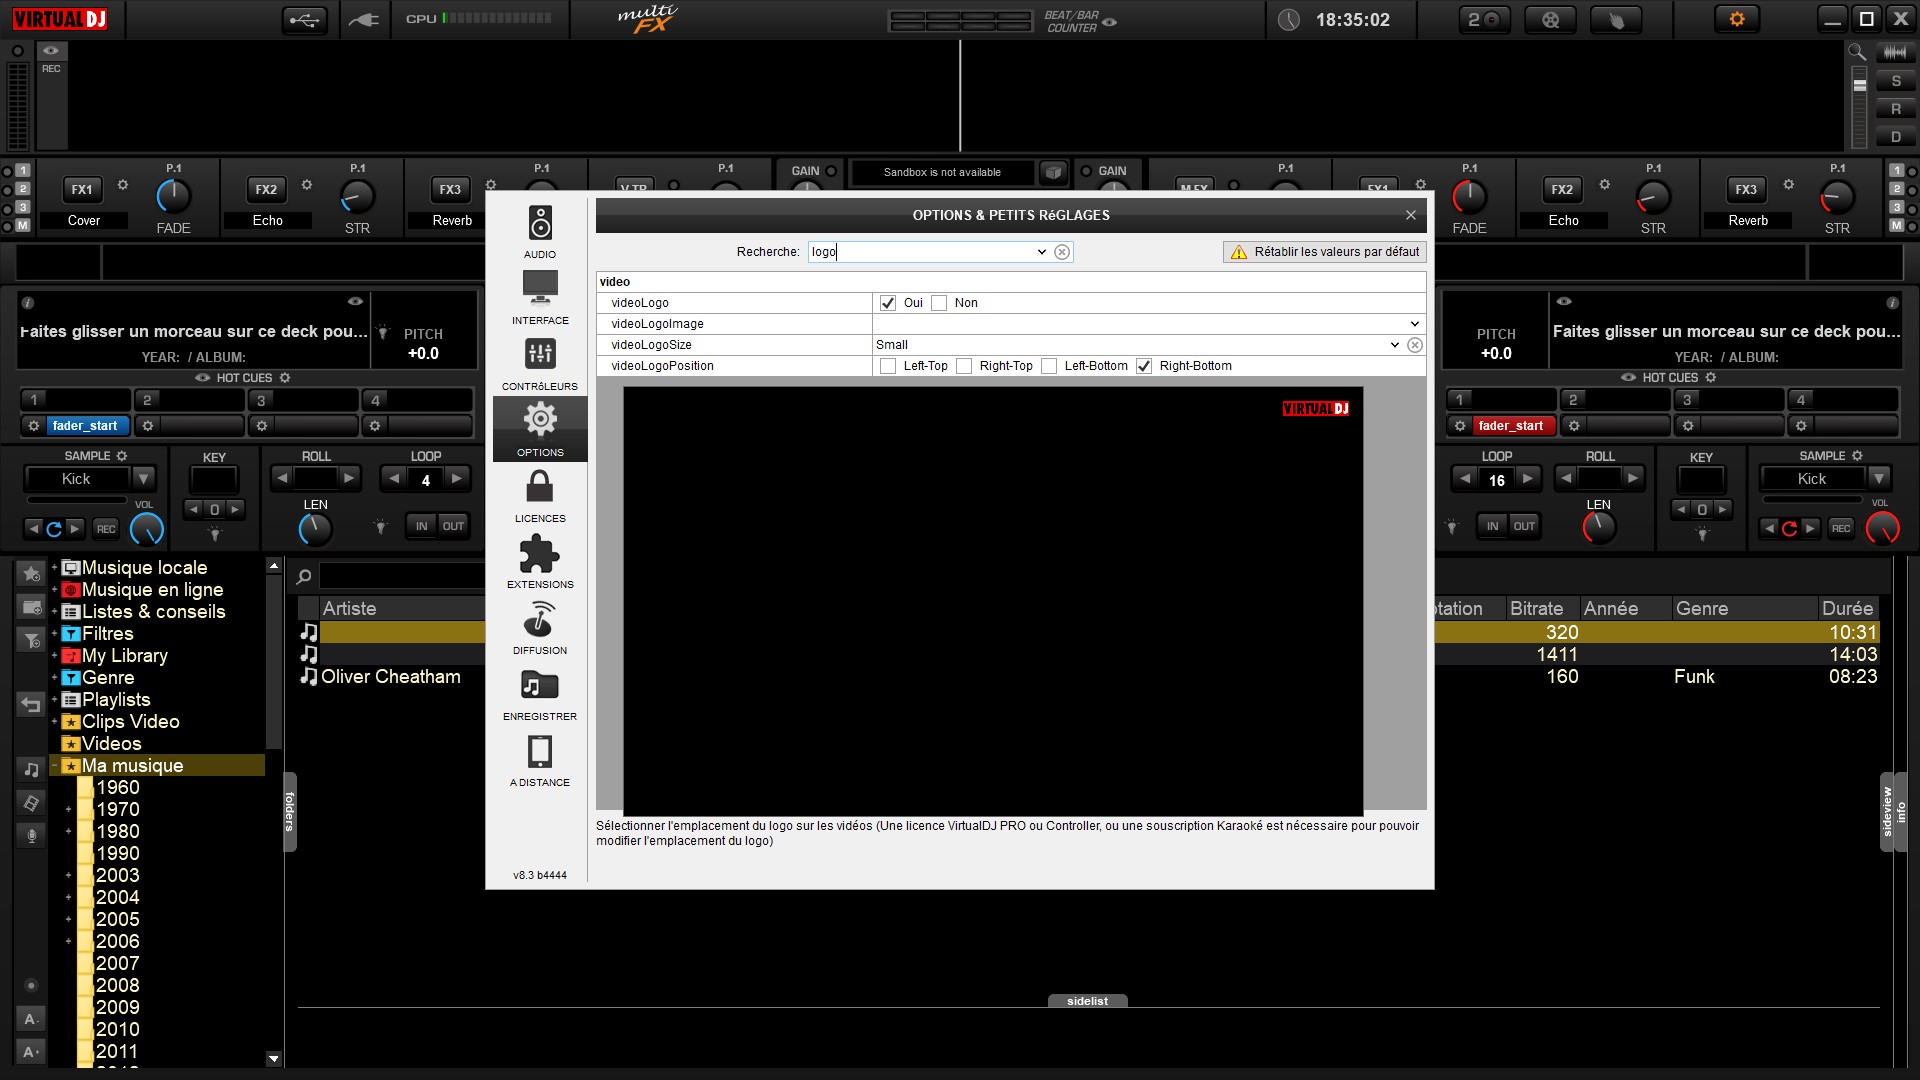Image resolution: width=1920 pixels, height=1080 pixels.
Task: Click the waveform zoom magnifier icon
Action: point(1857,52)
